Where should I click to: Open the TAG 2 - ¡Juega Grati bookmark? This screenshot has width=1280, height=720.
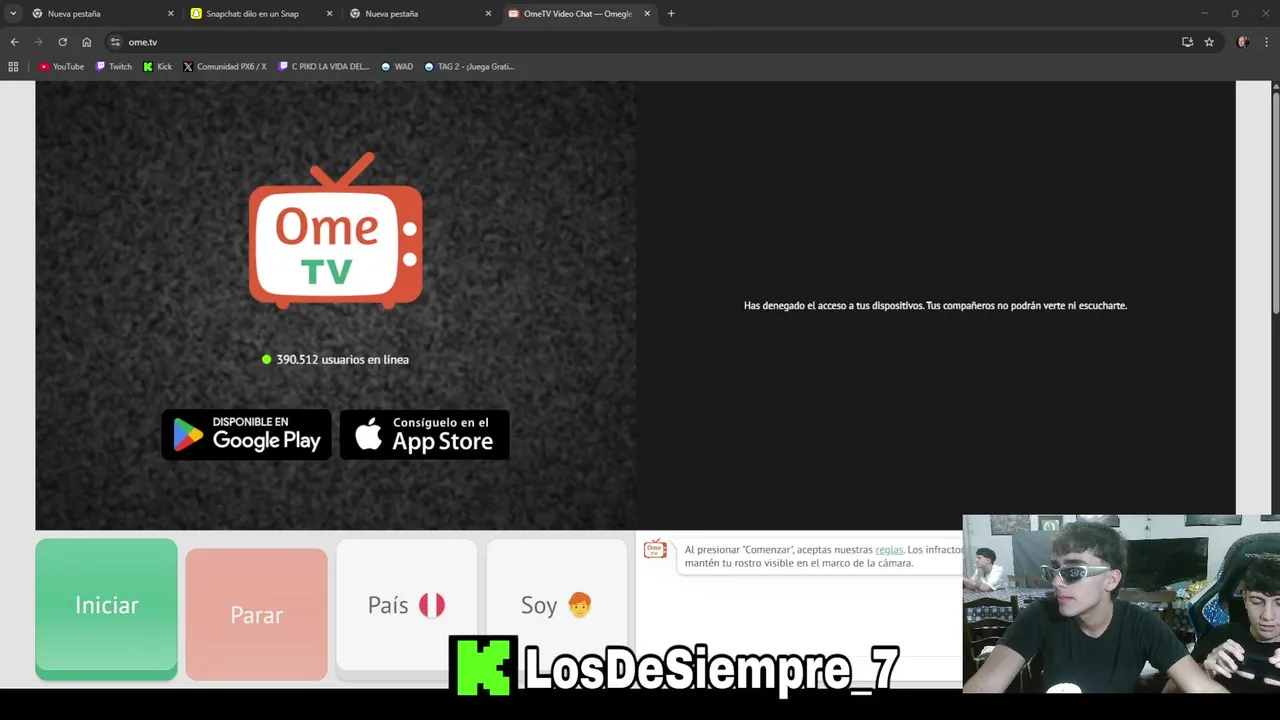pyautogui.click(x=469, y=67)
